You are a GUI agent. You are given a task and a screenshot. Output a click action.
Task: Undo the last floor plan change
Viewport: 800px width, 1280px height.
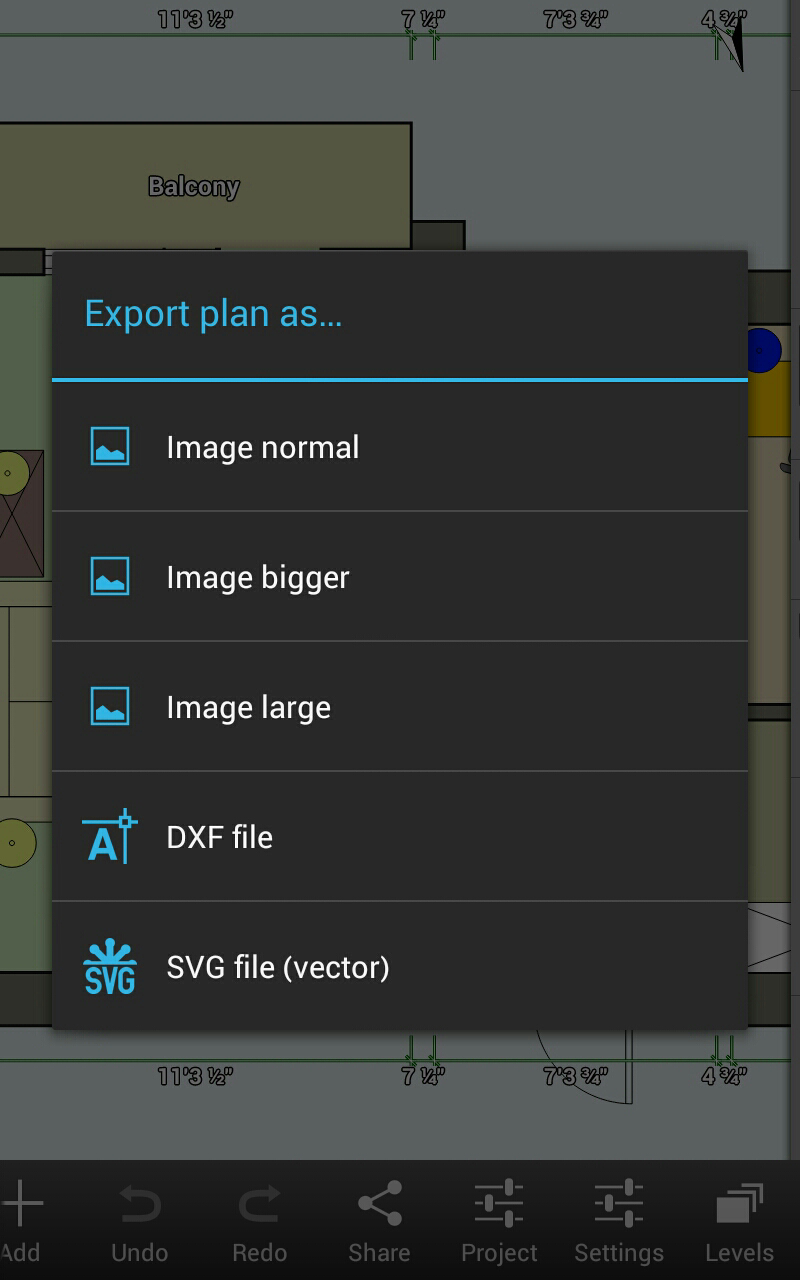[139, 1220]
